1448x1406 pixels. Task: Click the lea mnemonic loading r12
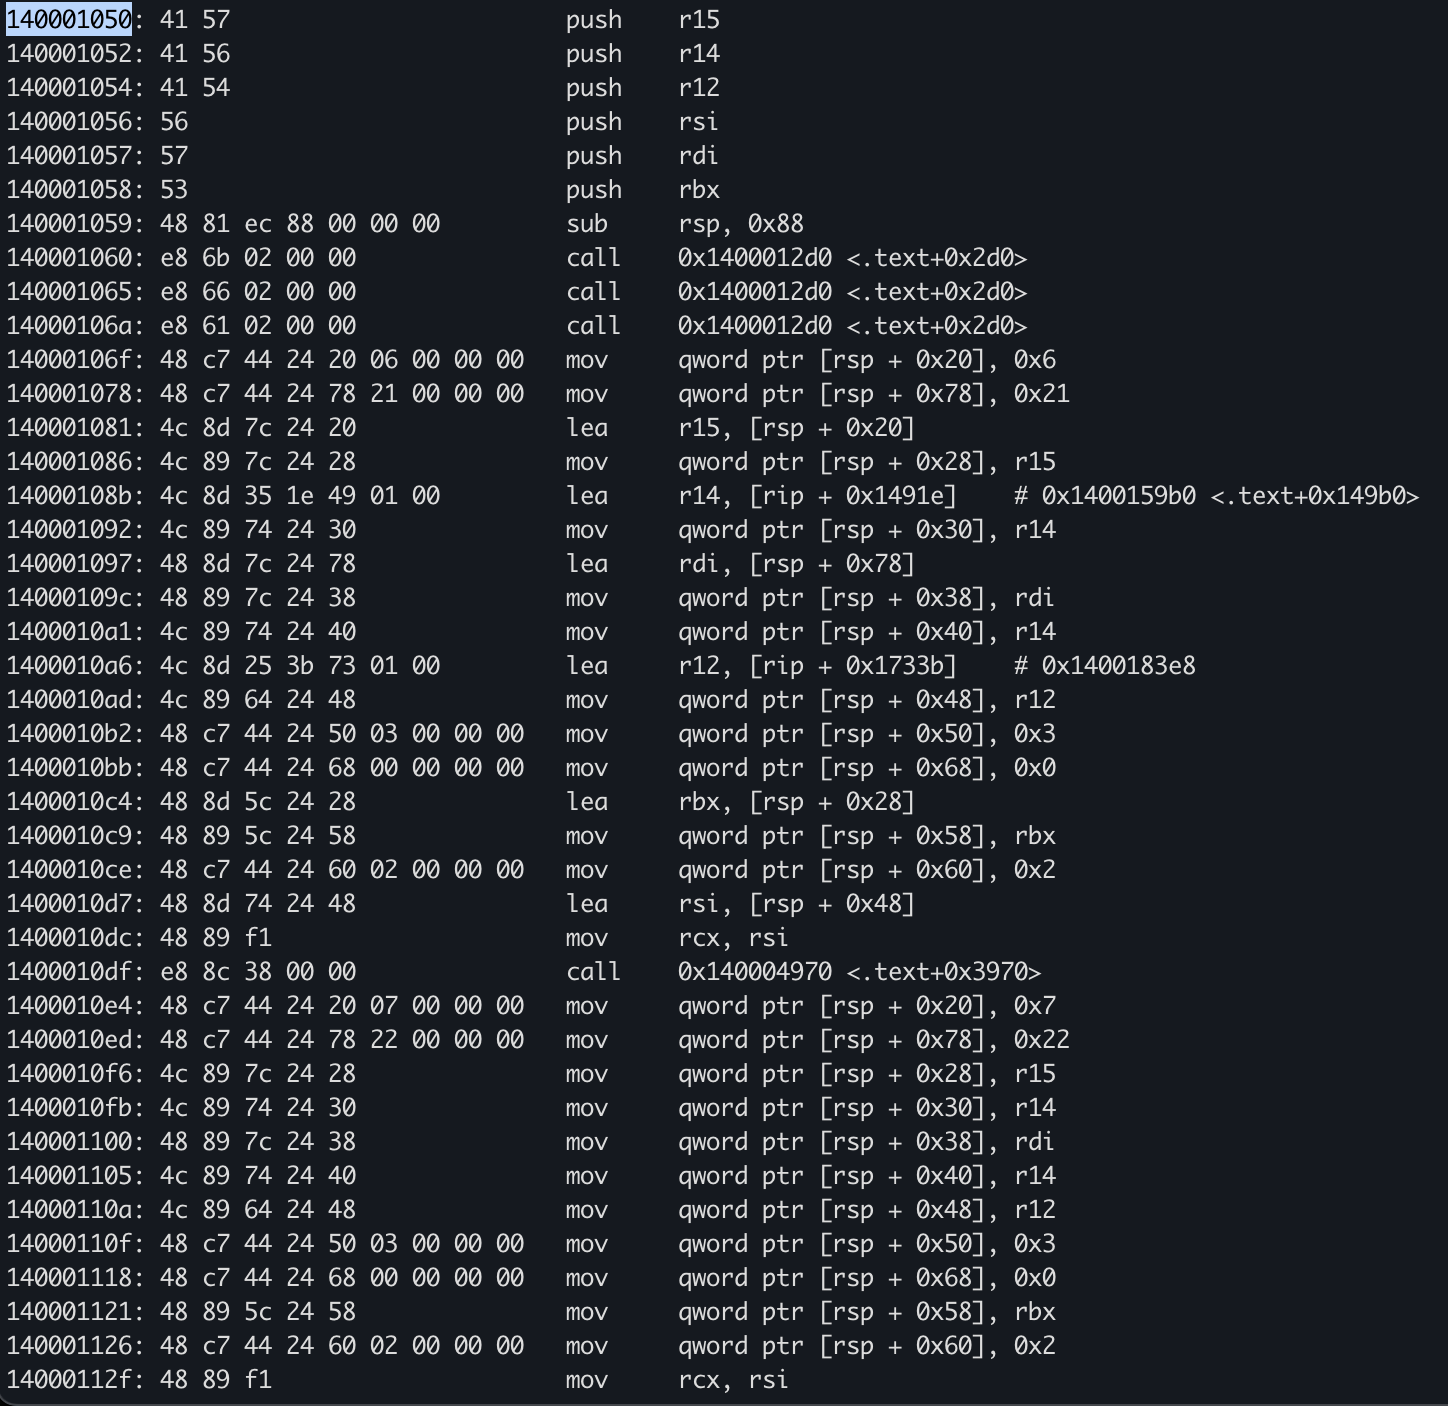[586, 666]
